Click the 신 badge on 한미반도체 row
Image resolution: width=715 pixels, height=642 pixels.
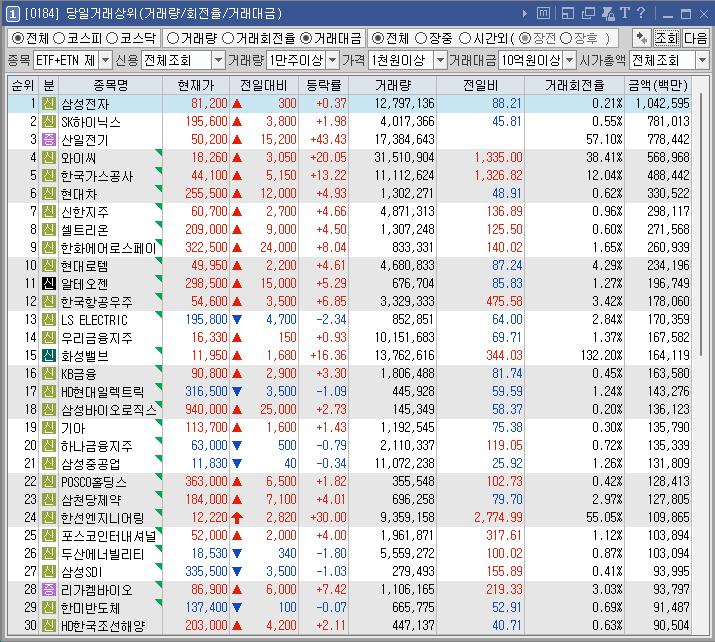click(x=49, y=608)
